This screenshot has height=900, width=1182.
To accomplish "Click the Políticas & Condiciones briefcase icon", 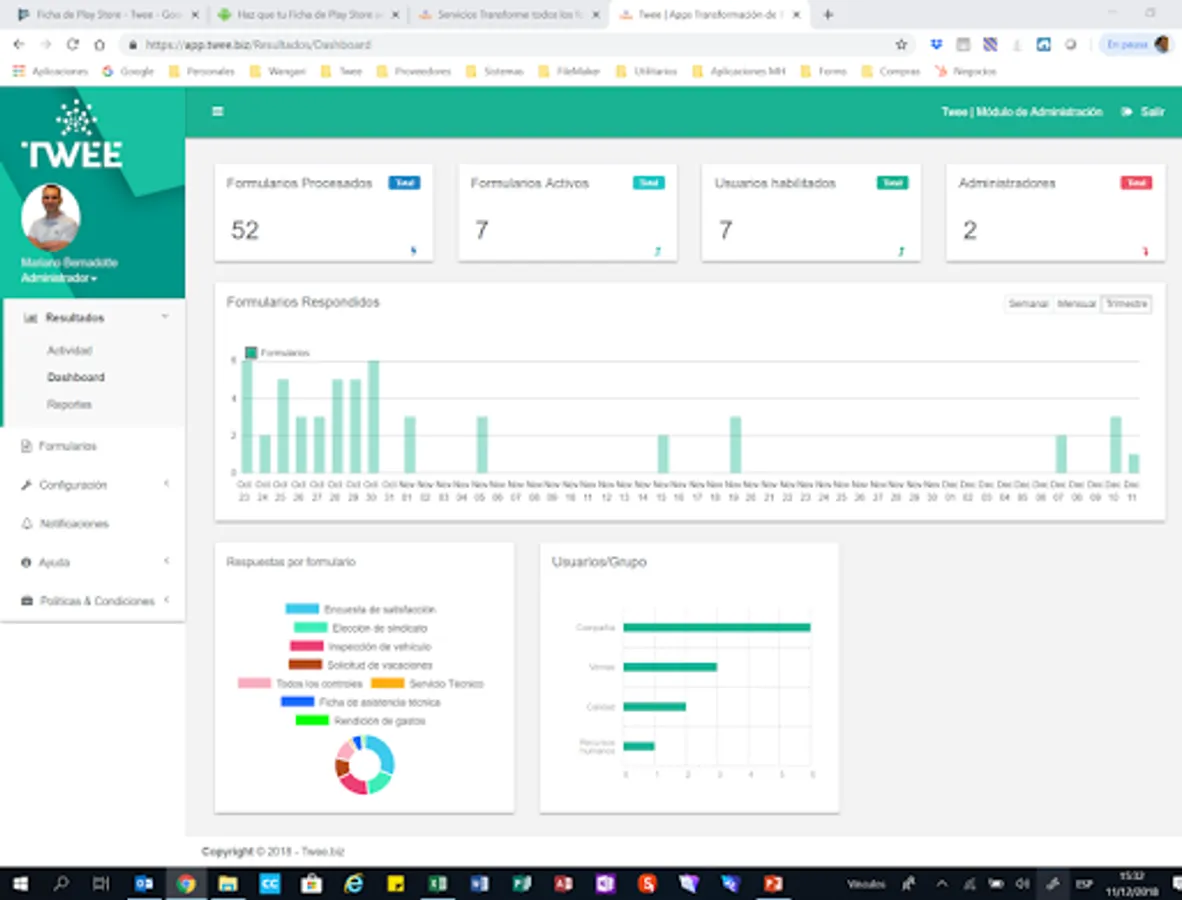I will pos(27,601).
